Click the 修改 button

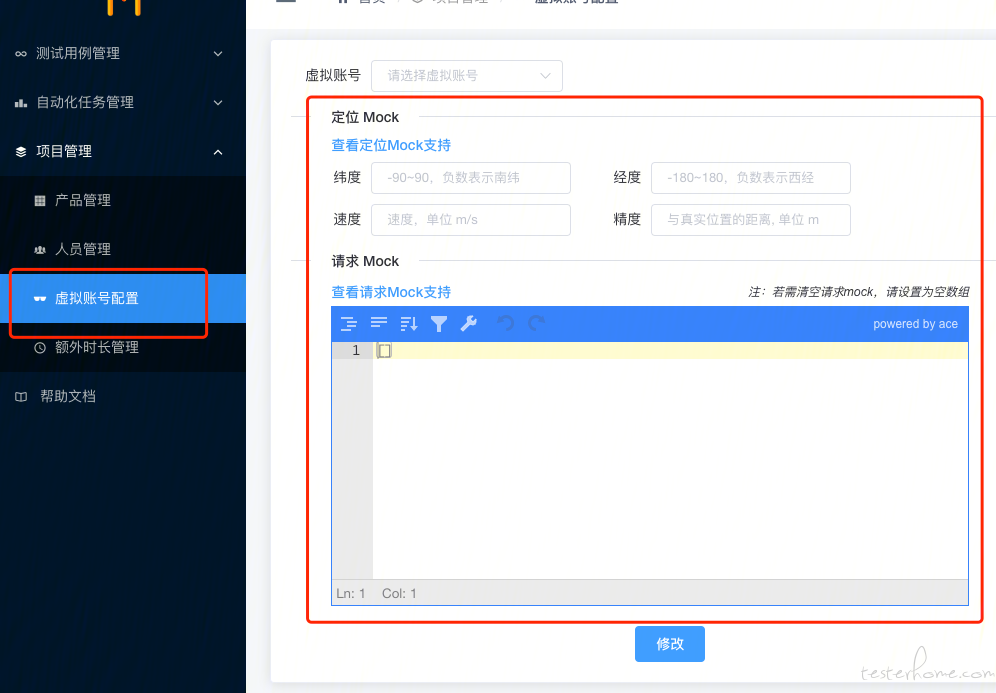tap(670, 644)
